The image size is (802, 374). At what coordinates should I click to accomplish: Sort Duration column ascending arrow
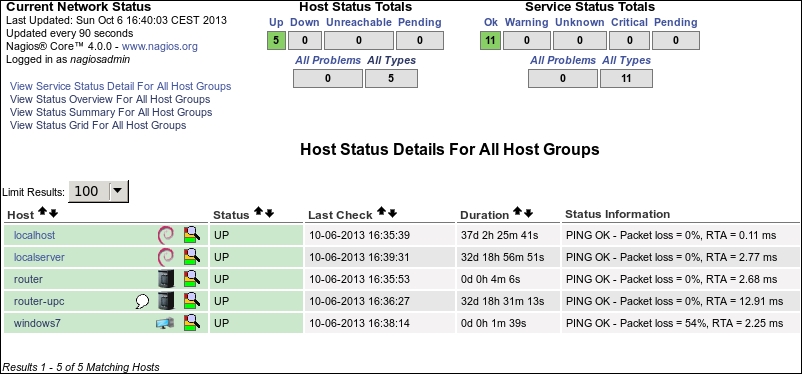point(518,212)
